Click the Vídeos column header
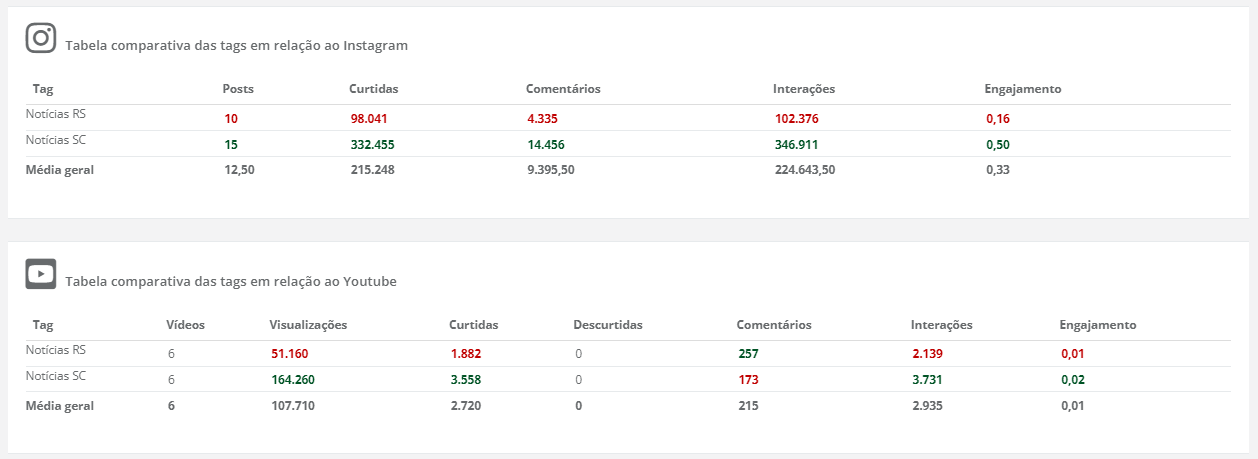The width and height of the screenshot is (1258, 459). pyautogui.click(x=185, y=325)
